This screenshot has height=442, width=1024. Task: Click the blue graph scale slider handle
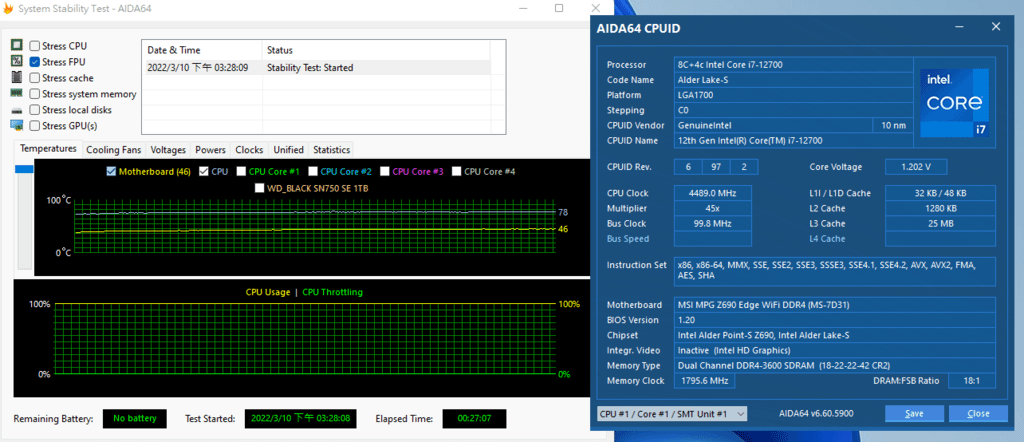pos(24,170)
